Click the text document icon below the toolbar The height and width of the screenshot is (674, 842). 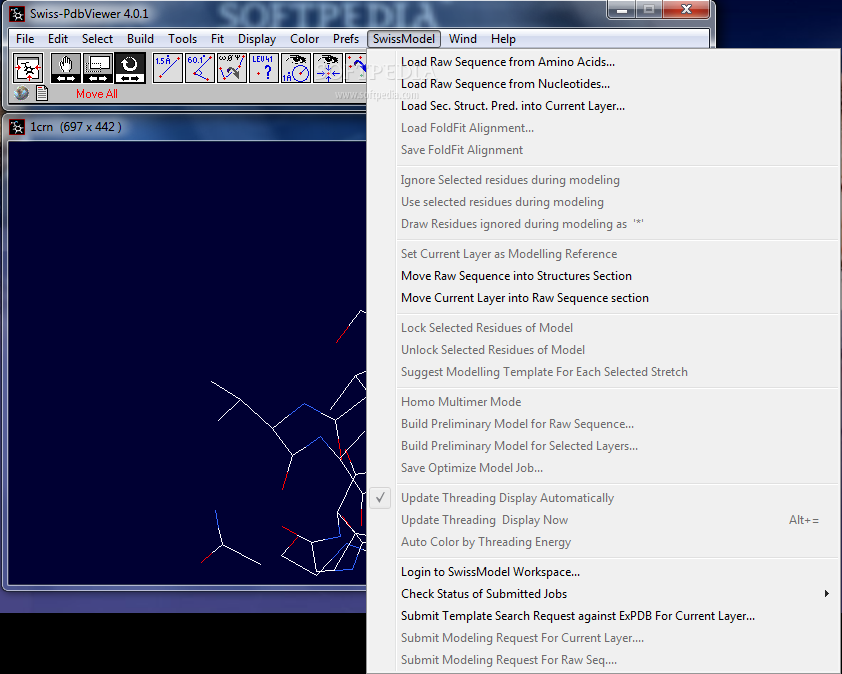point(42,93)
